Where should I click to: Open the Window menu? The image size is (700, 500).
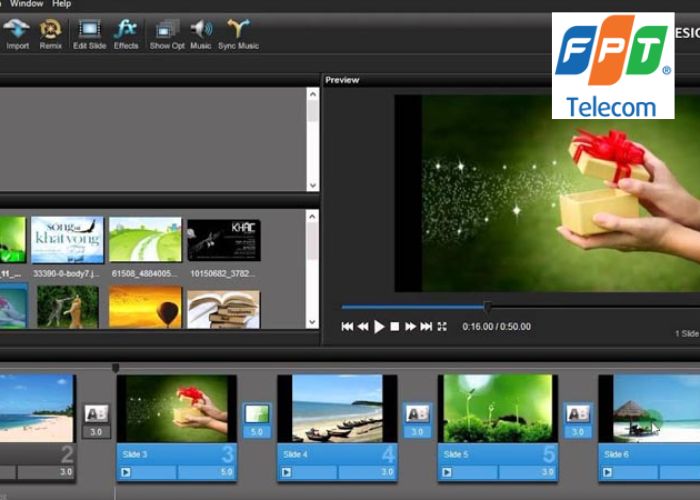tap(26, 4)
